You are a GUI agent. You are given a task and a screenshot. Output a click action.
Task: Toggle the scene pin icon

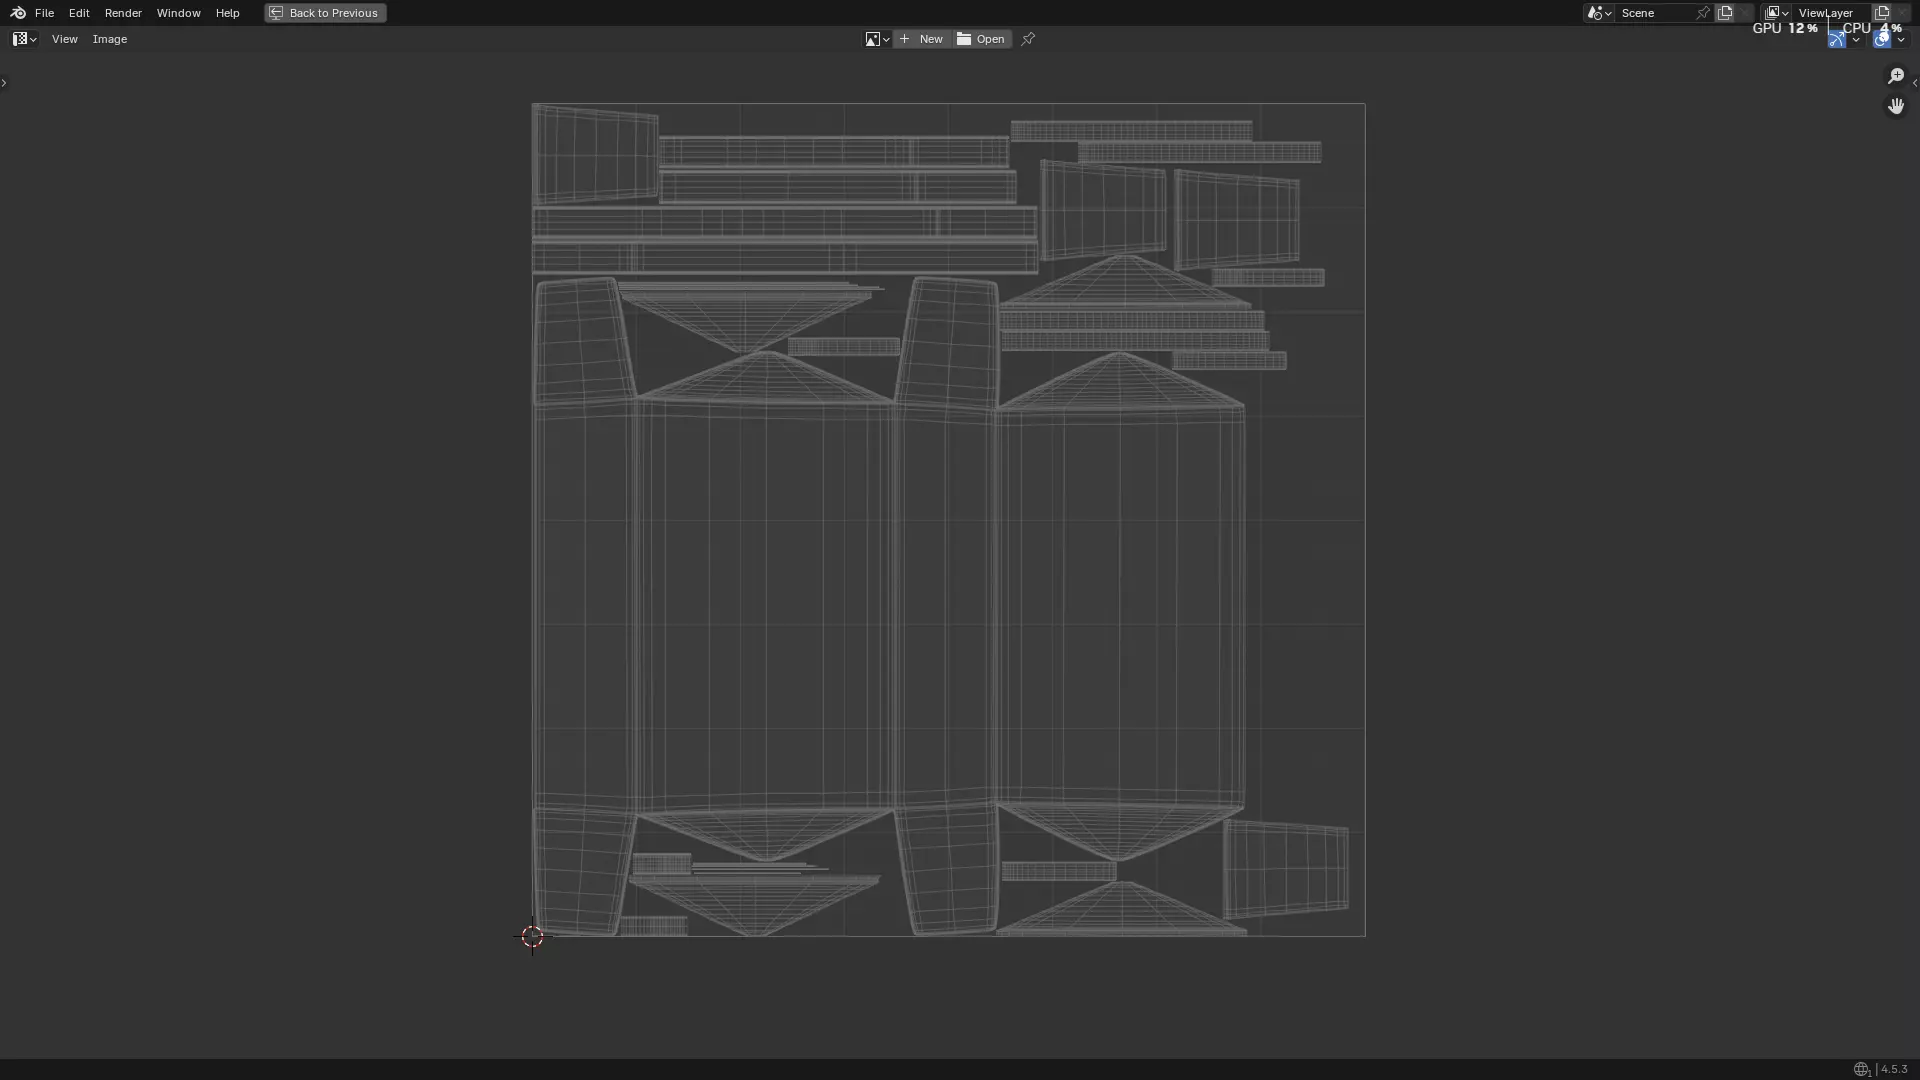point(1703,13)
